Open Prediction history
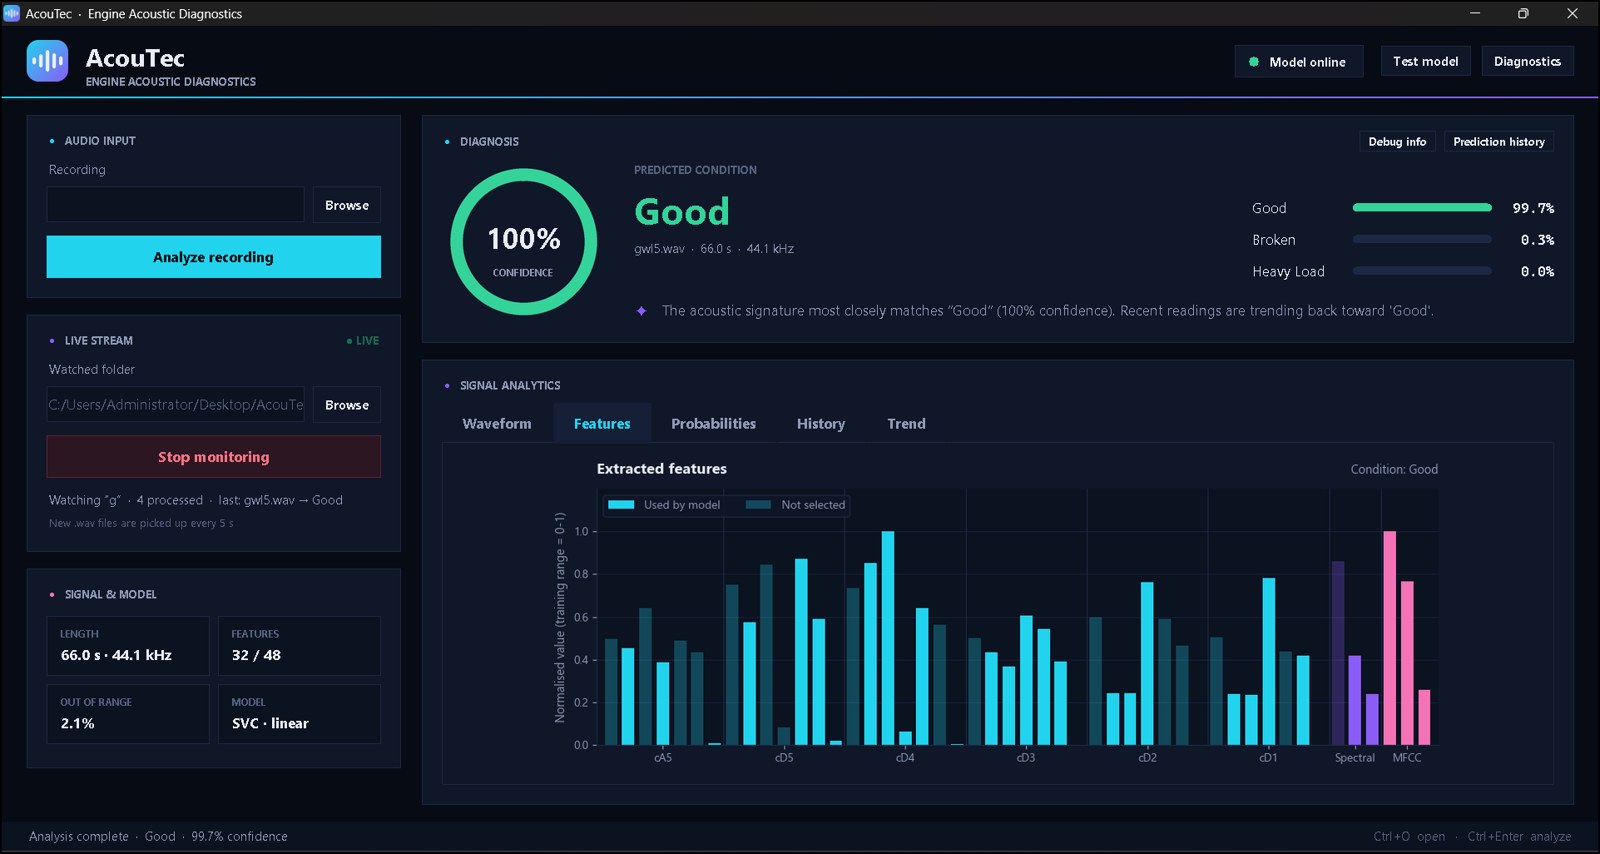Image resolution: width=1600 pixels, height=854 pixels. [x=1498, y=142]
